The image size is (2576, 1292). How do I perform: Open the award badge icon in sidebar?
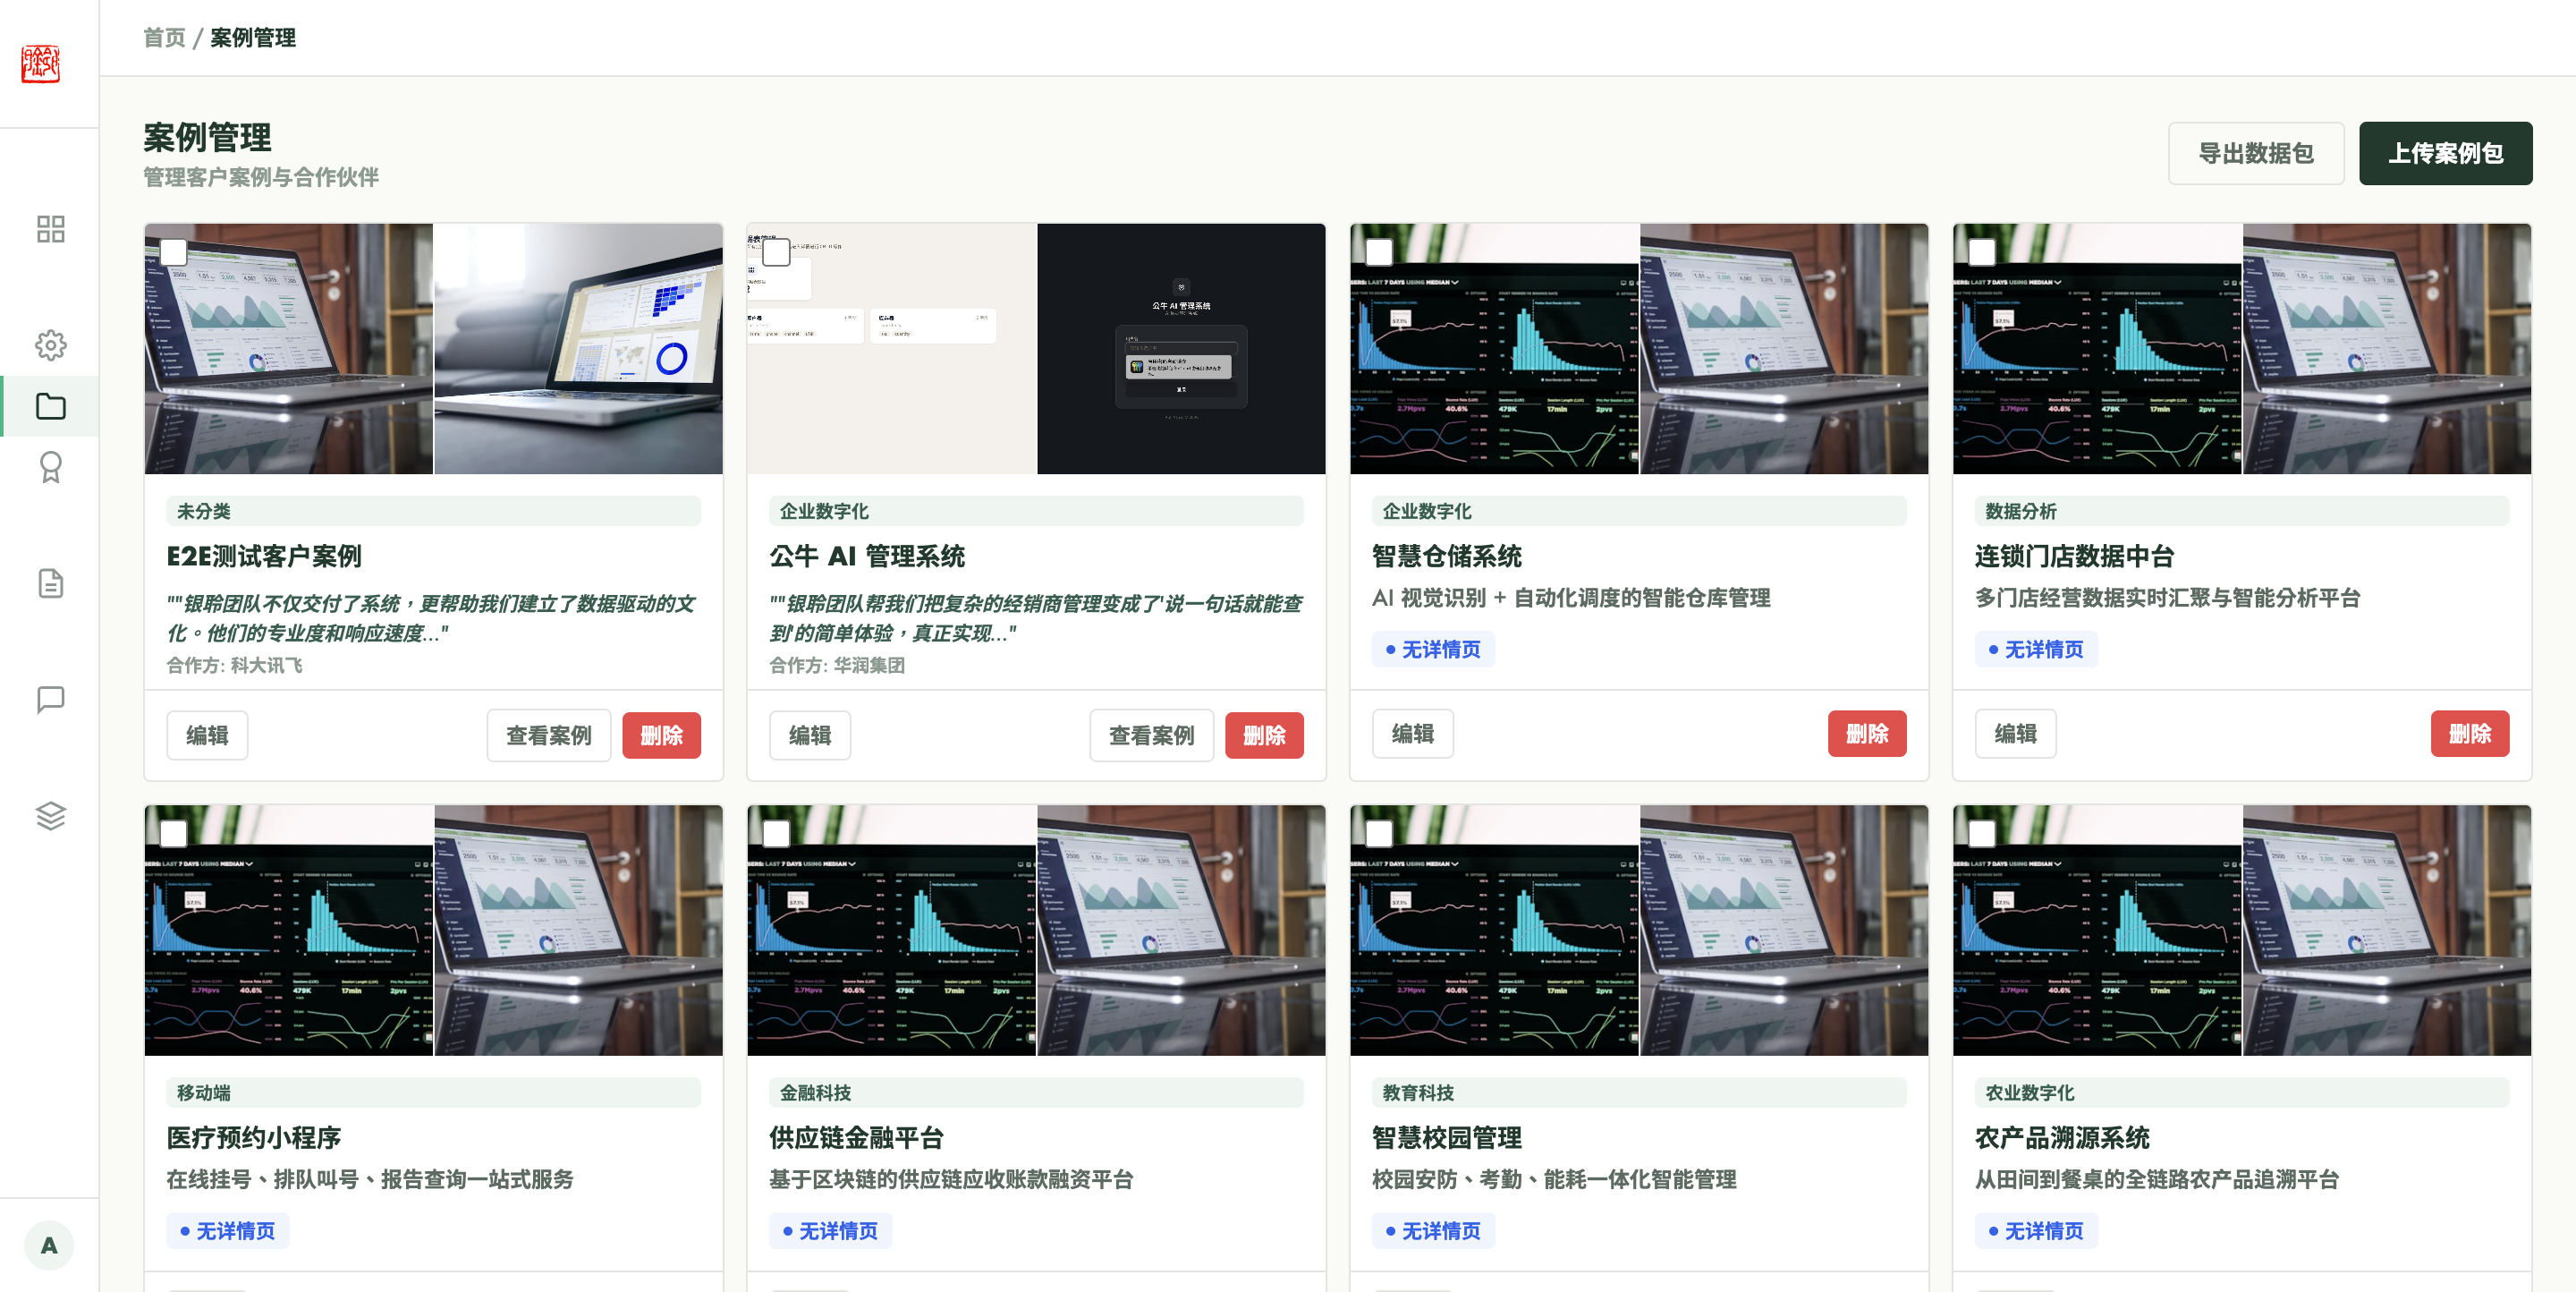50,467
